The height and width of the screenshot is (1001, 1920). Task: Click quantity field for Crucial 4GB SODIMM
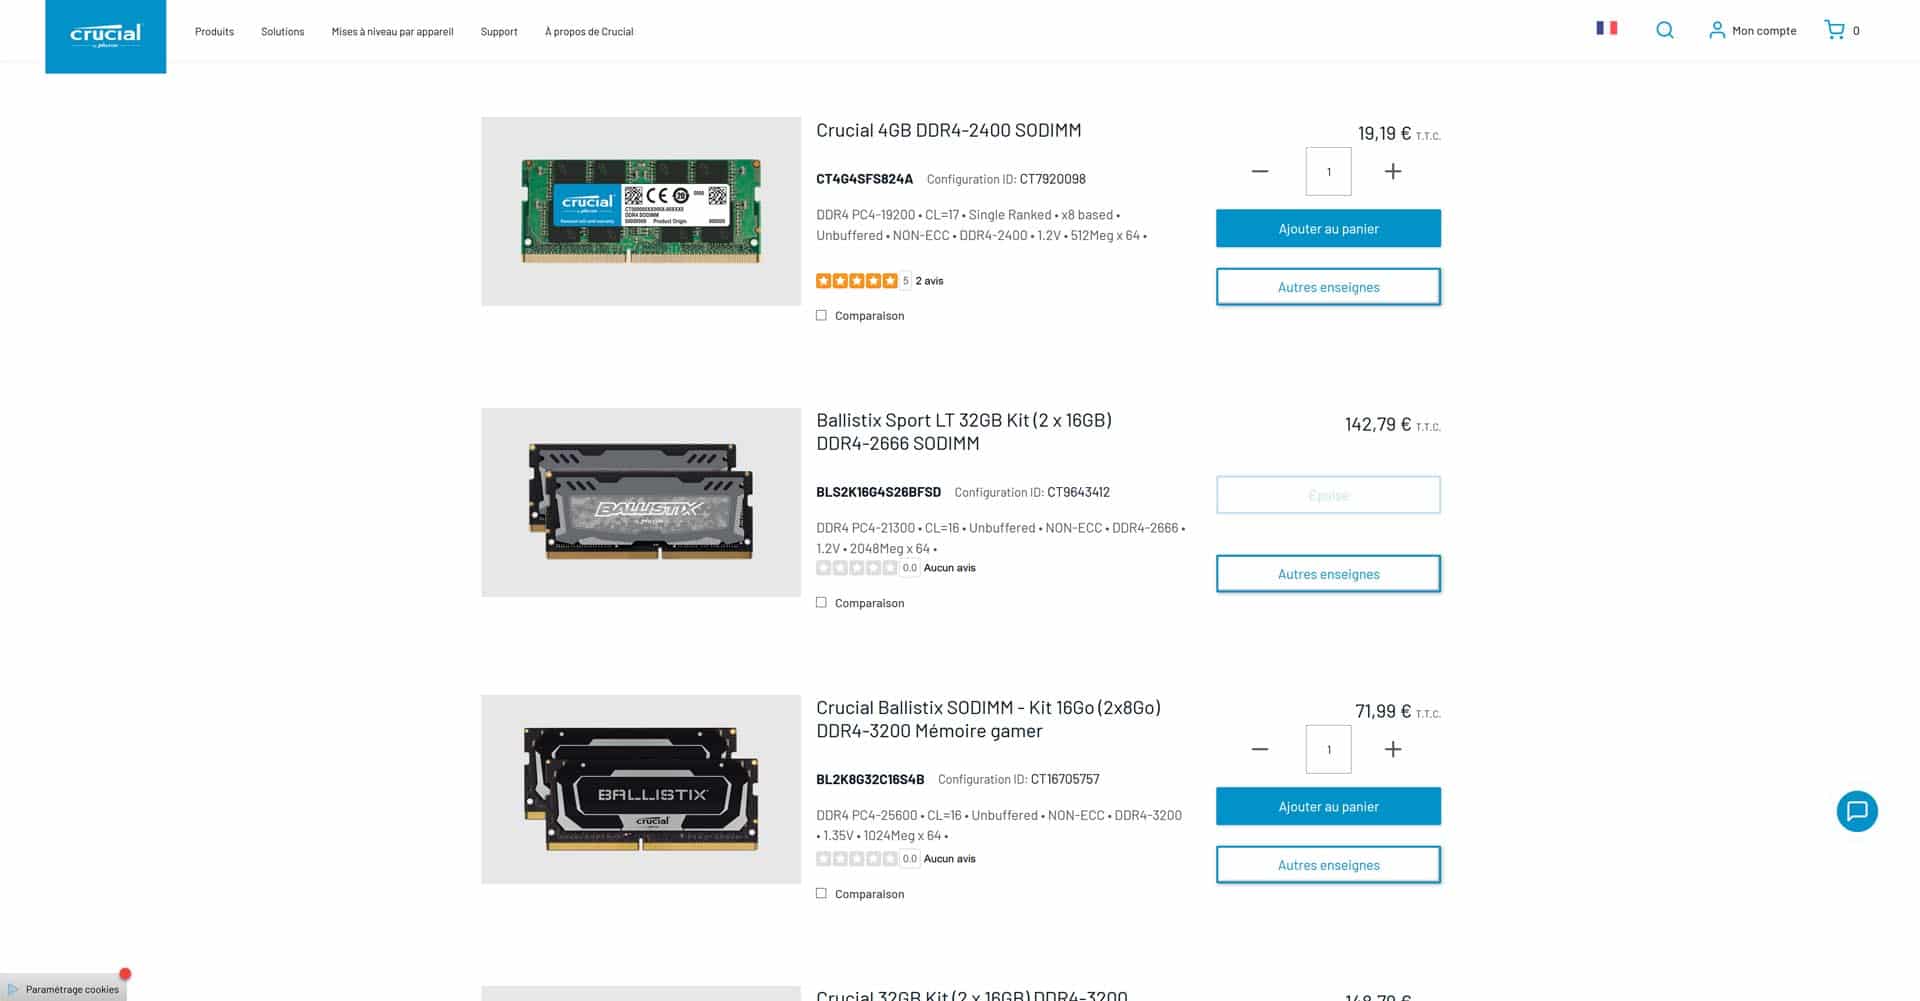pyautogui.click(x=1328, y=172)
